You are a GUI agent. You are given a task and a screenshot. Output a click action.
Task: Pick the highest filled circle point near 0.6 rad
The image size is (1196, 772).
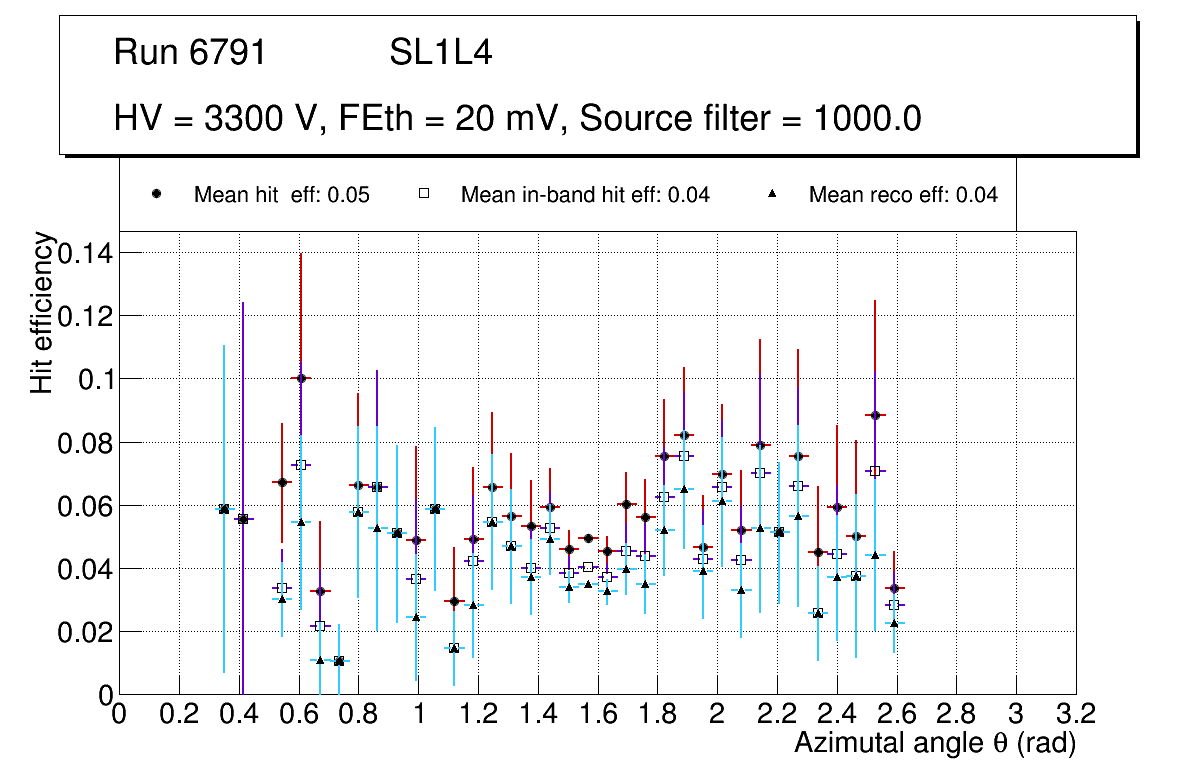click(300, 378)
